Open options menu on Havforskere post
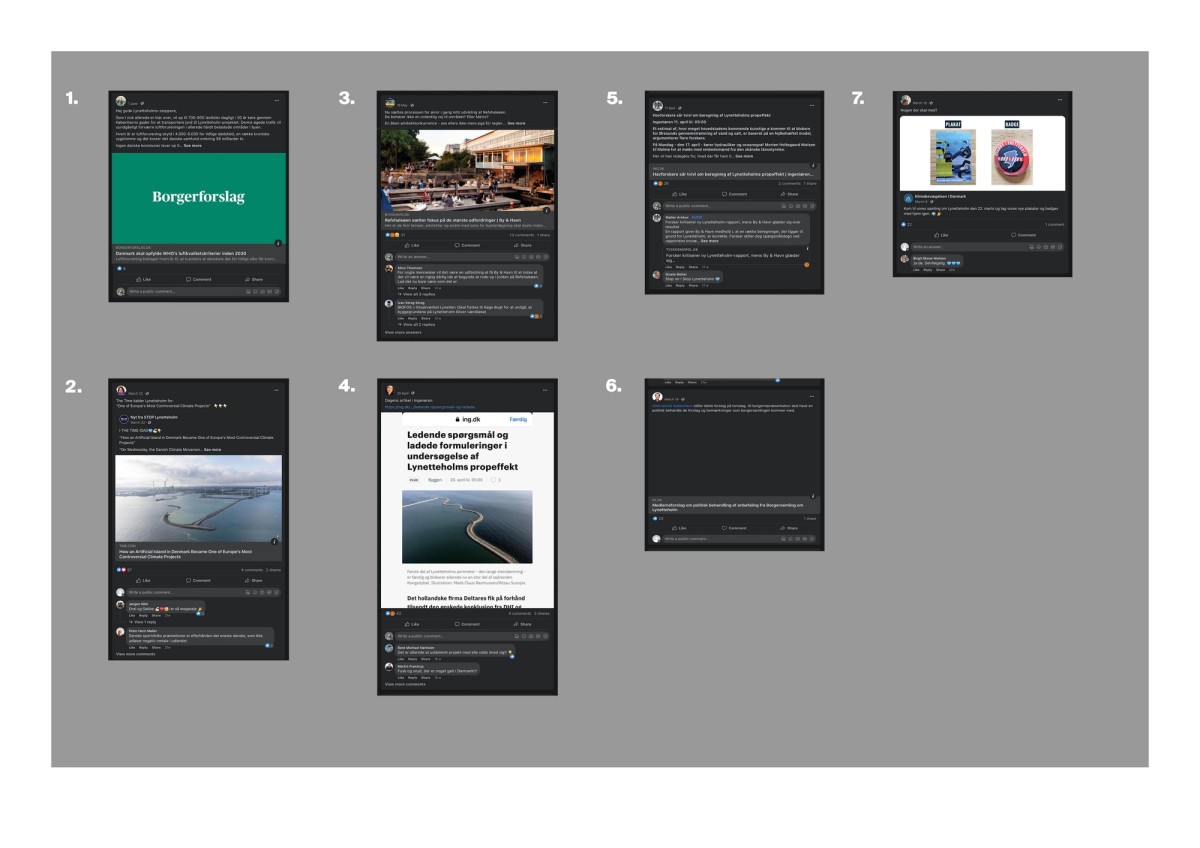This screenshot has height=848, width=1200. [x=813, y=105]
